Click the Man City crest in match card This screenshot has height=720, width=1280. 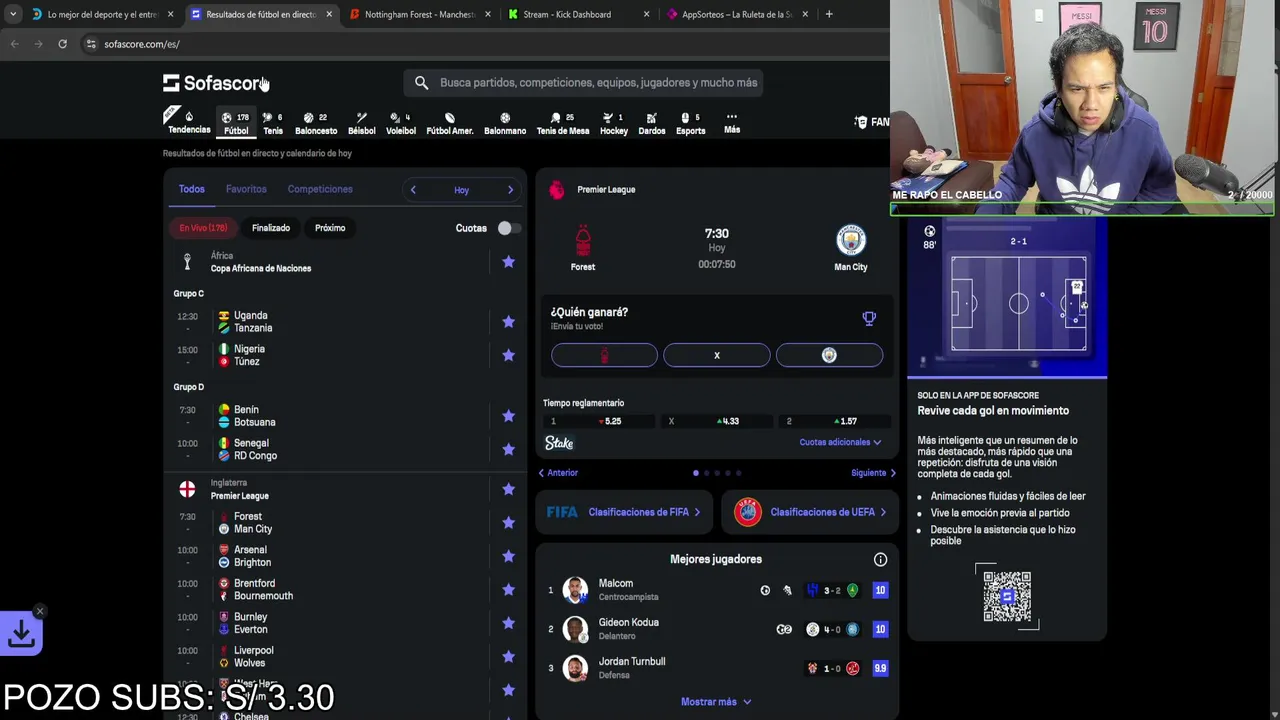click(x=851, y=240)
